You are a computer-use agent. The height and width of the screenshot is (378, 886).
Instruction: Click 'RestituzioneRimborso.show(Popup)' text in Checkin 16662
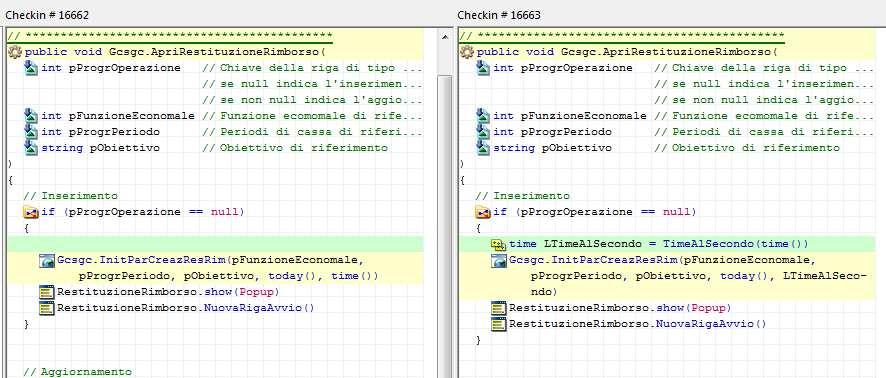coord(168,292)
